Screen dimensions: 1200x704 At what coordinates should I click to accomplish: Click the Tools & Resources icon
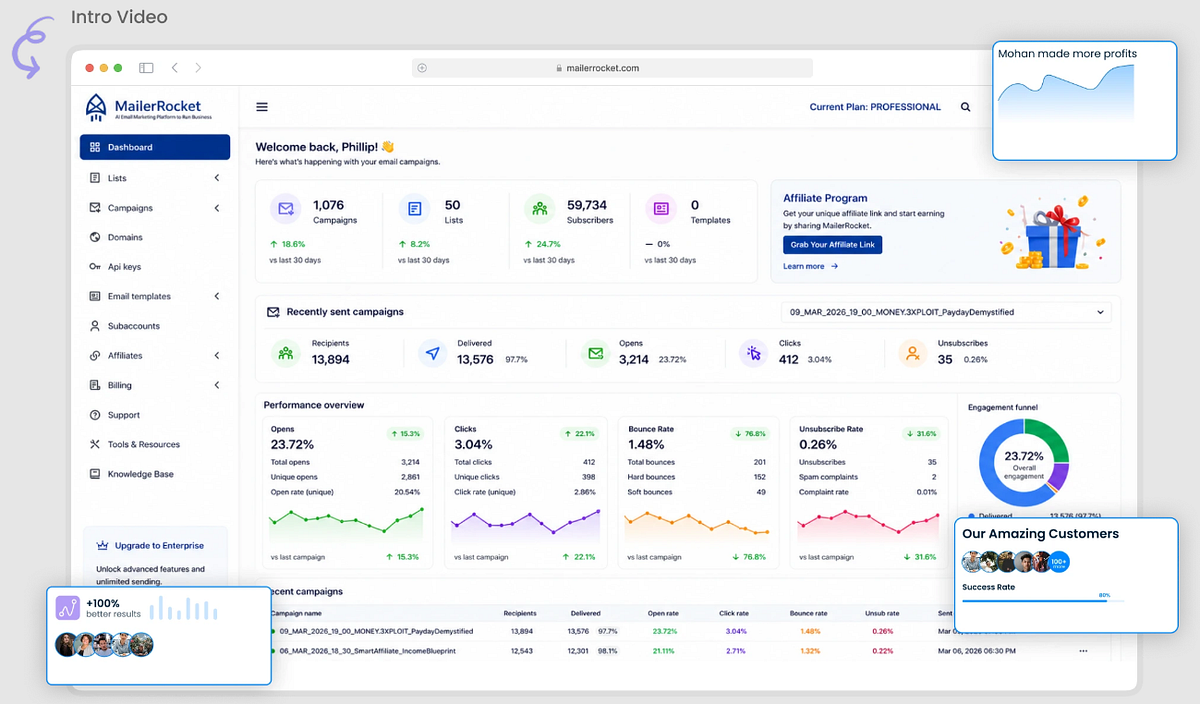point(94,444)
